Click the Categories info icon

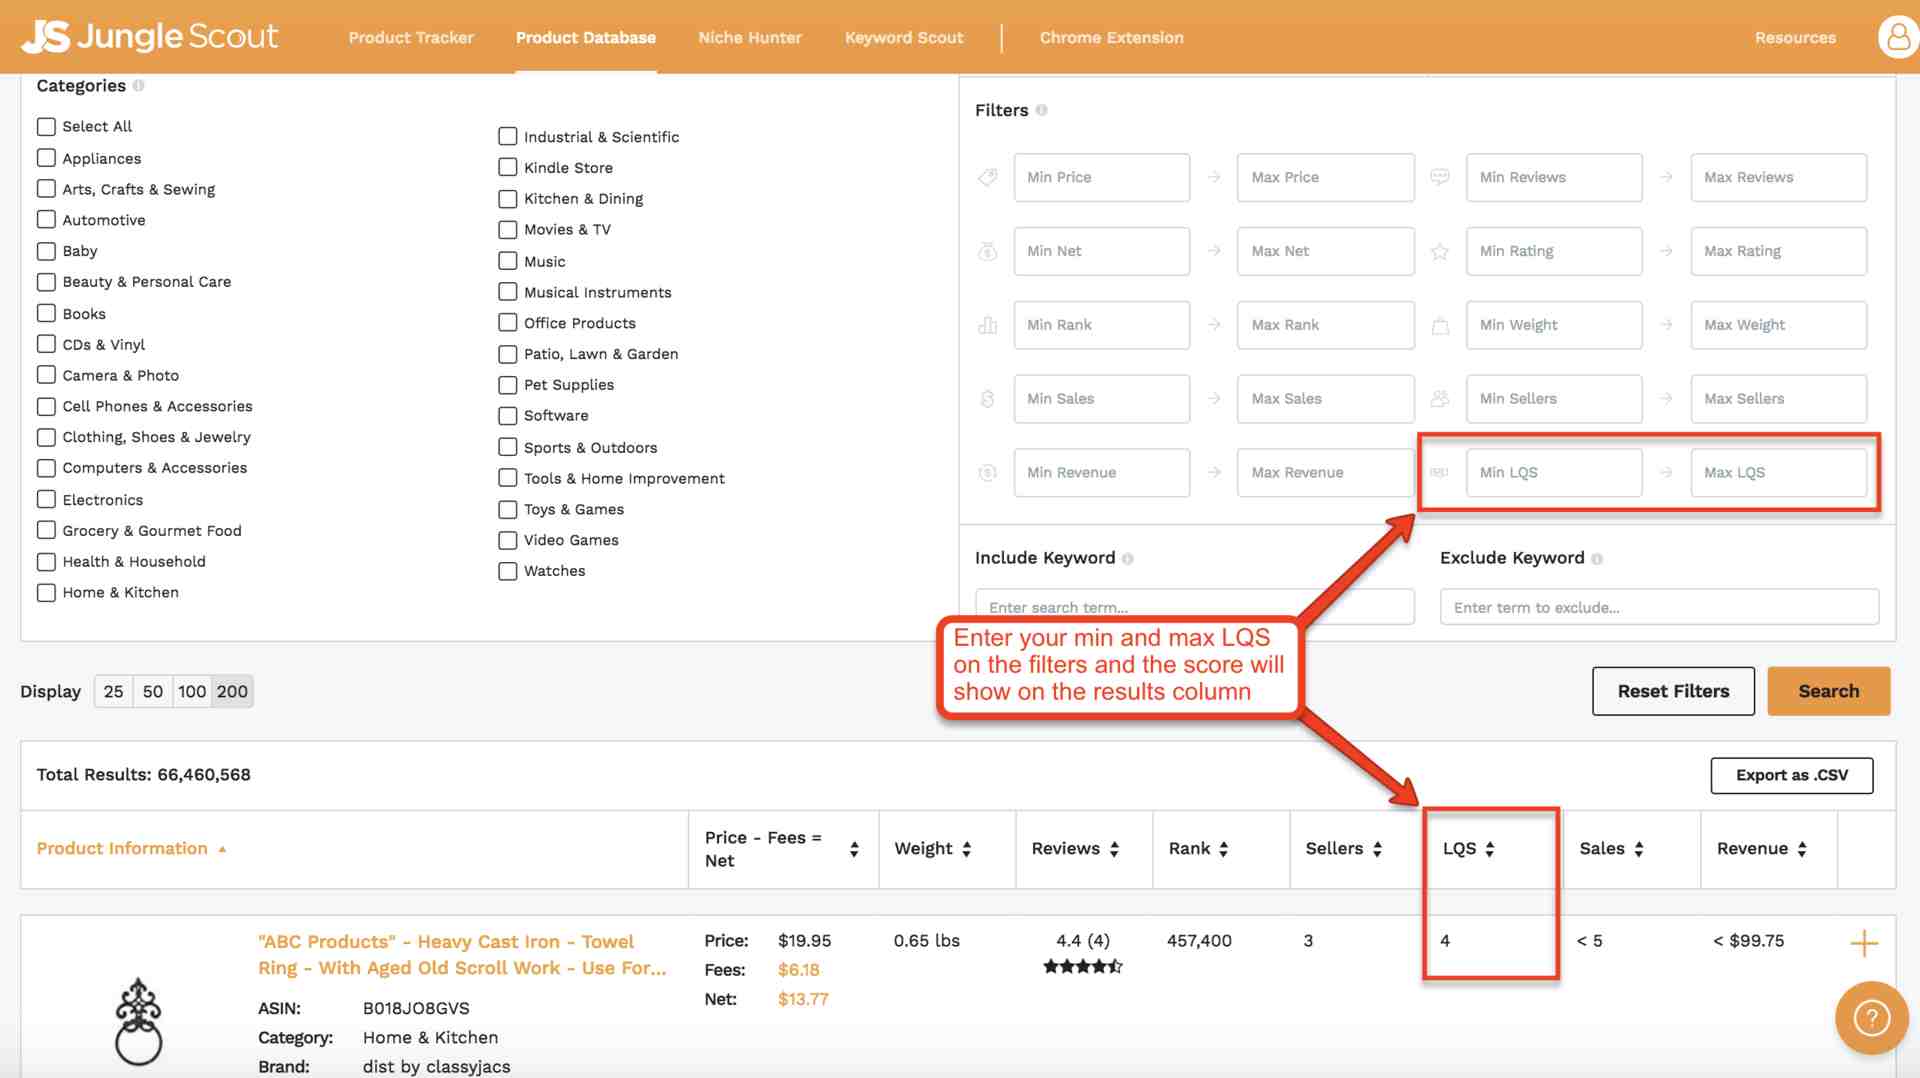click(x=139, y=86)
